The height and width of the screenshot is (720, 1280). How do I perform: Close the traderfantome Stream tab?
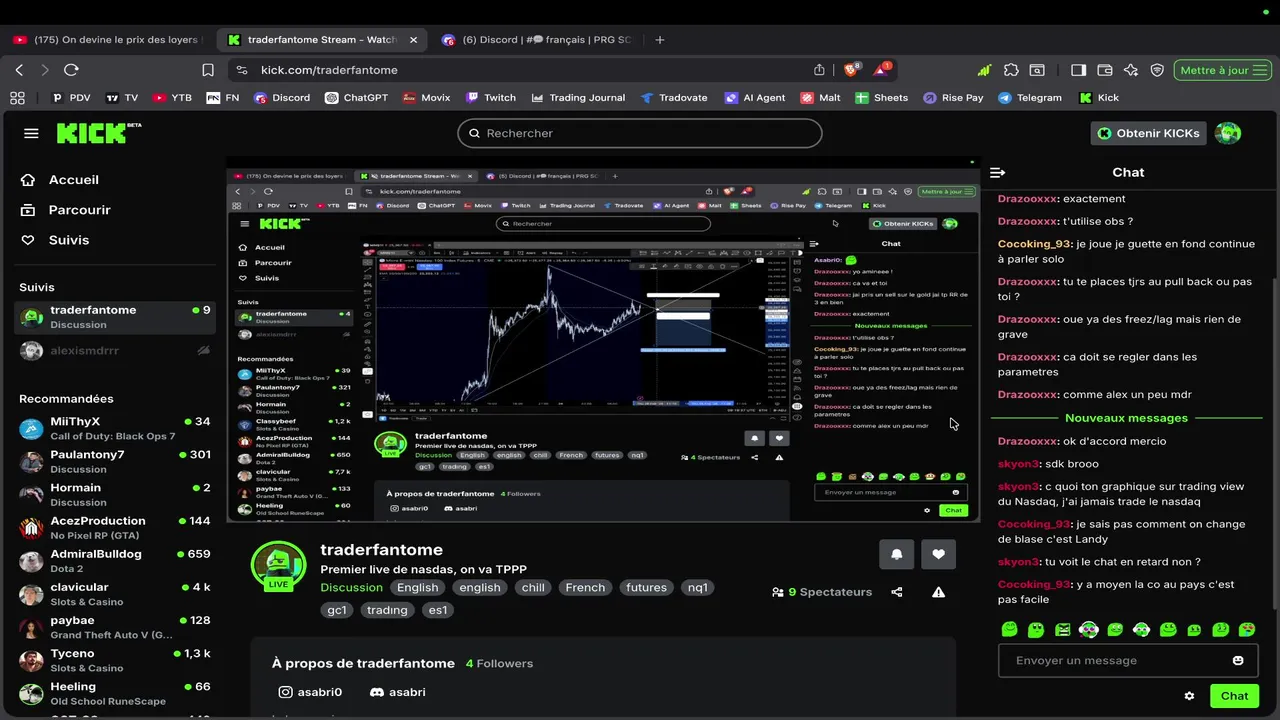pos(413,40)
